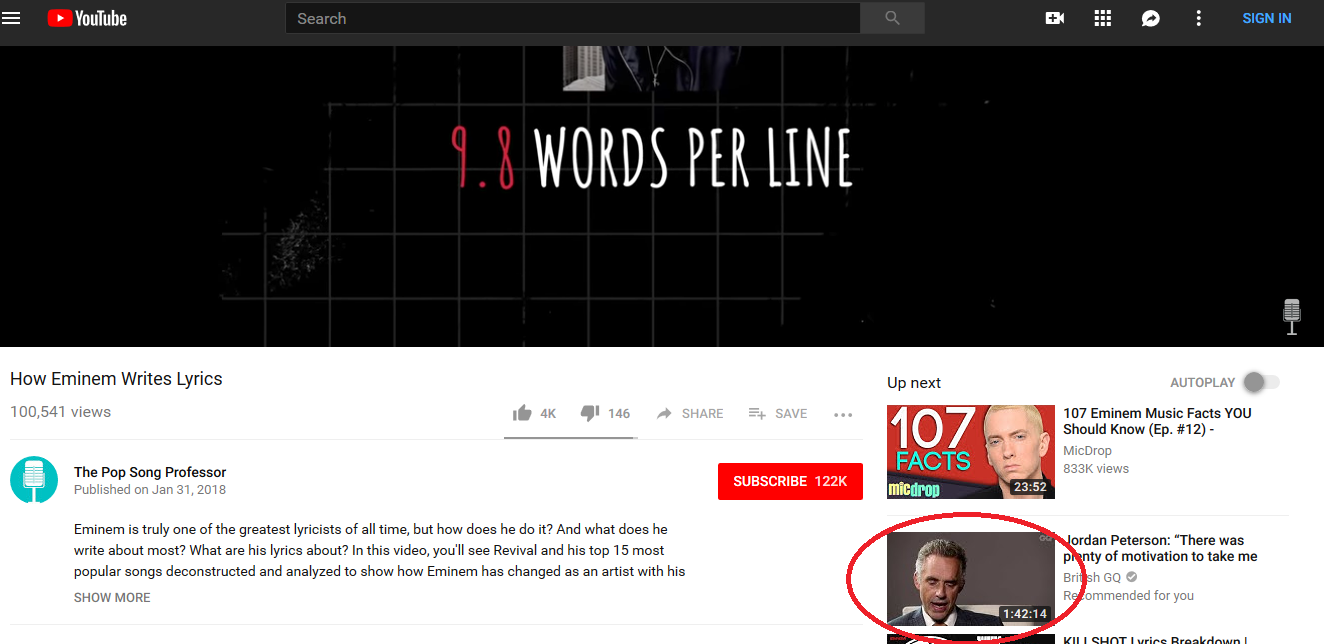The image size is (1324, 644).
Task: Open the settings three-dot menu in header
Action: click(x=1199, y=18)
